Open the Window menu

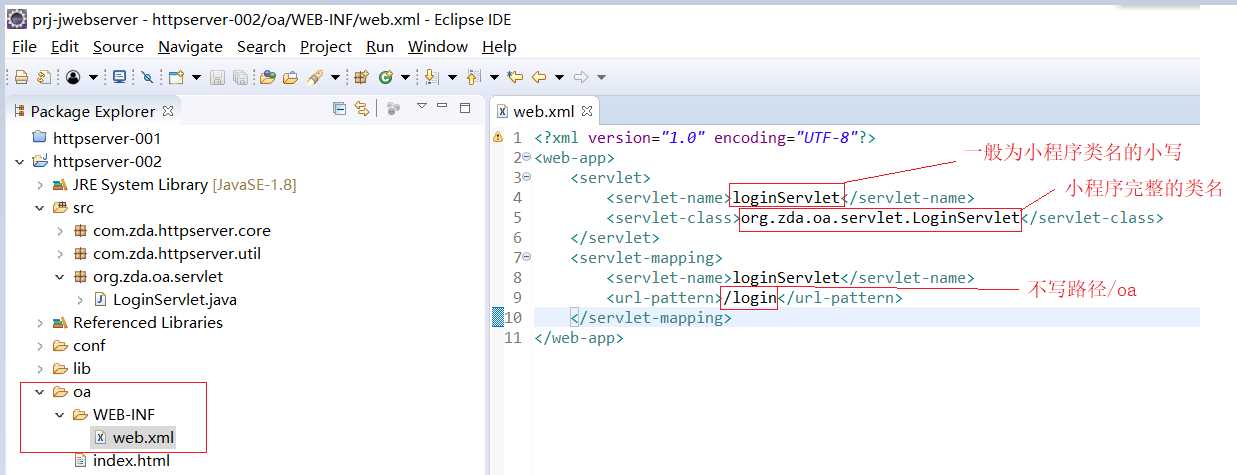pyautogui.click(x=438, y=46)
